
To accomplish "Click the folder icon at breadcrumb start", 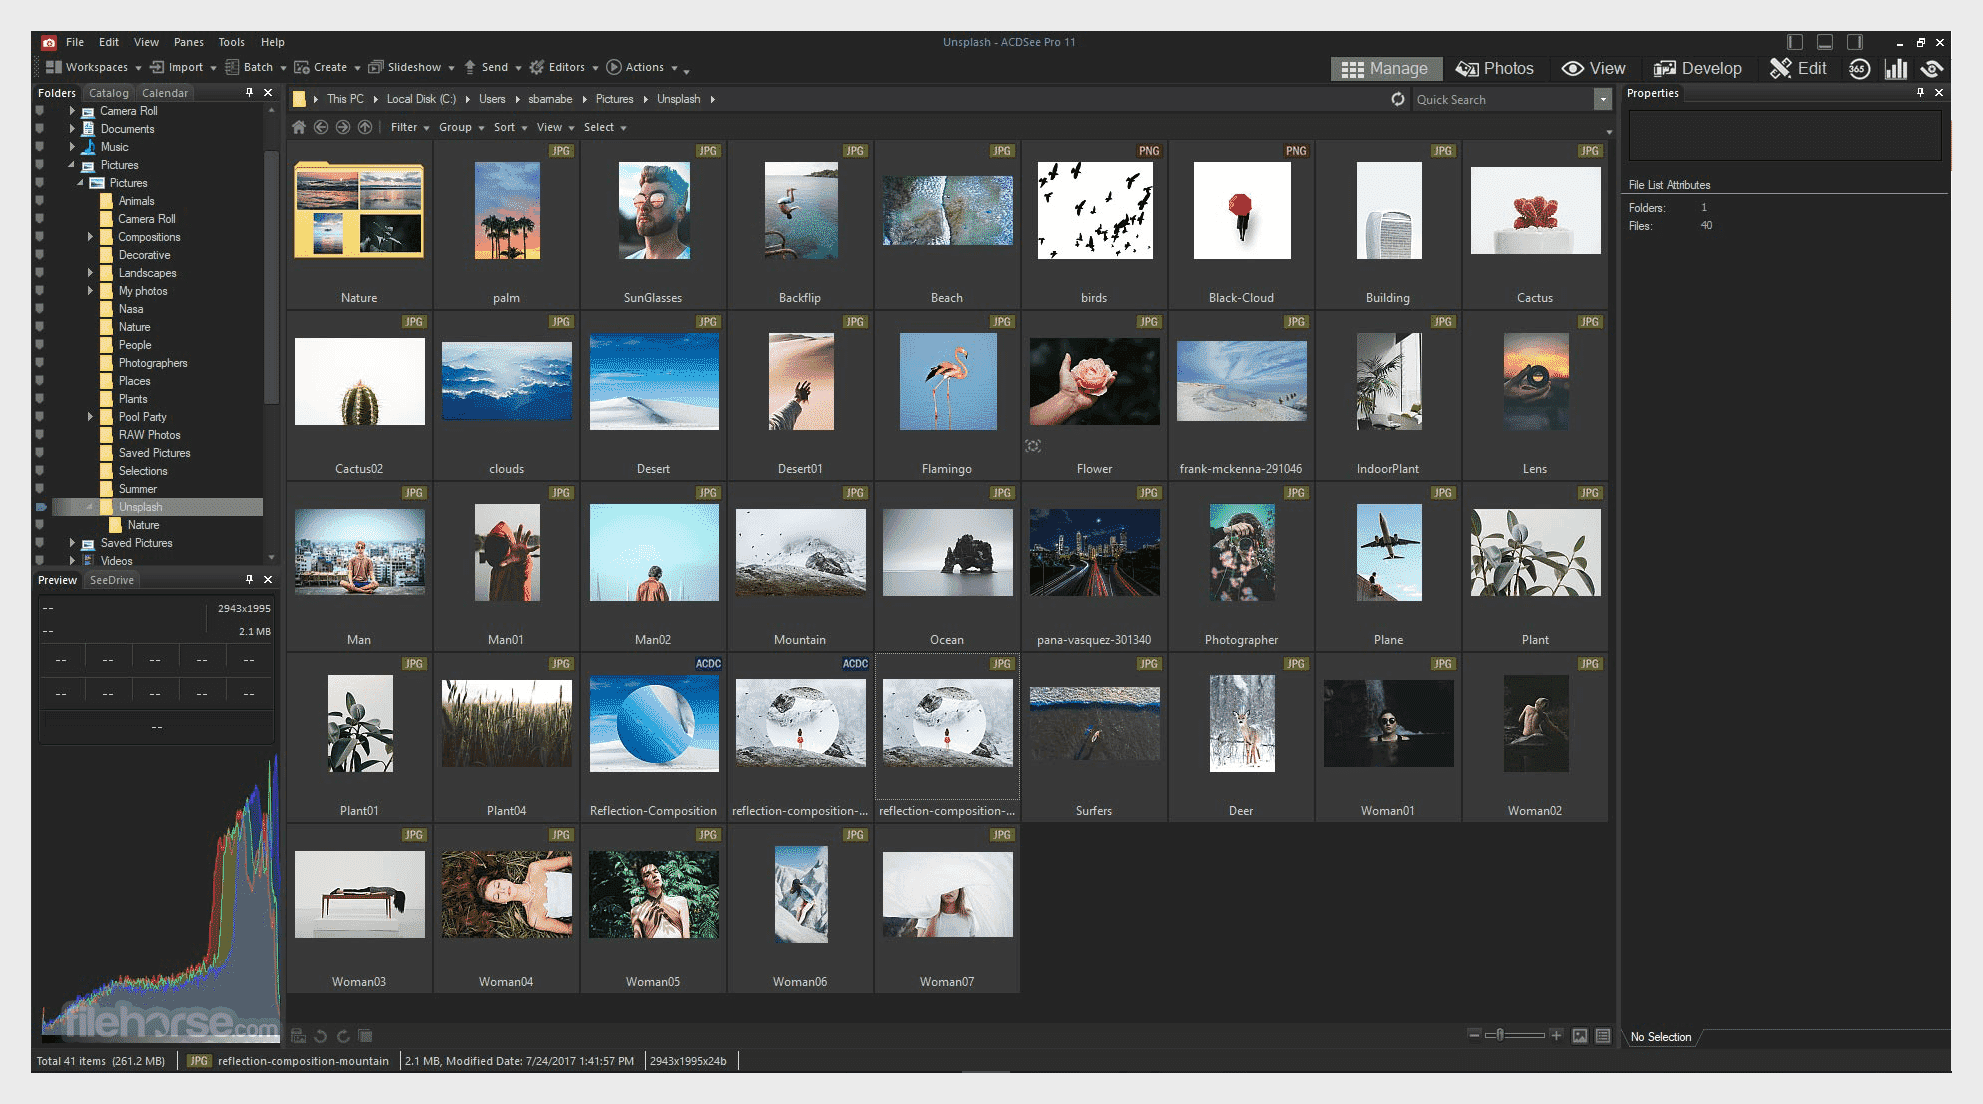I will pos(299,99).
